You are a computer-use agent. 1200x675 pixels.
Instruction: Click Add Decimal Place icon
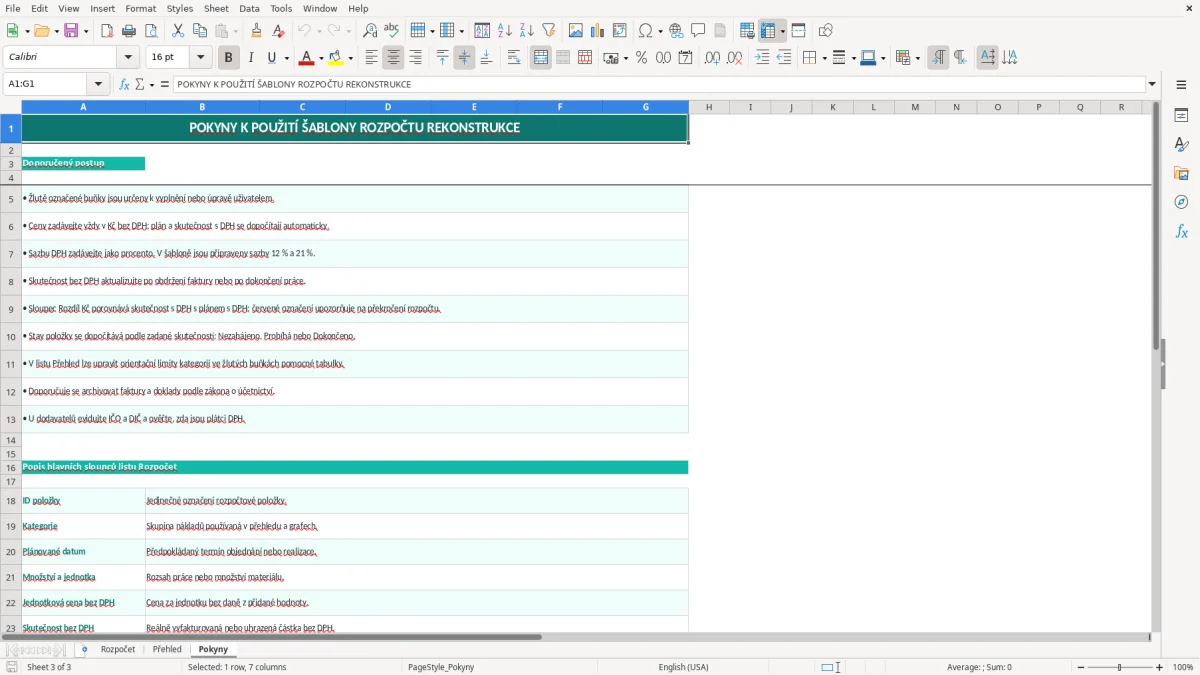[712, 58]
